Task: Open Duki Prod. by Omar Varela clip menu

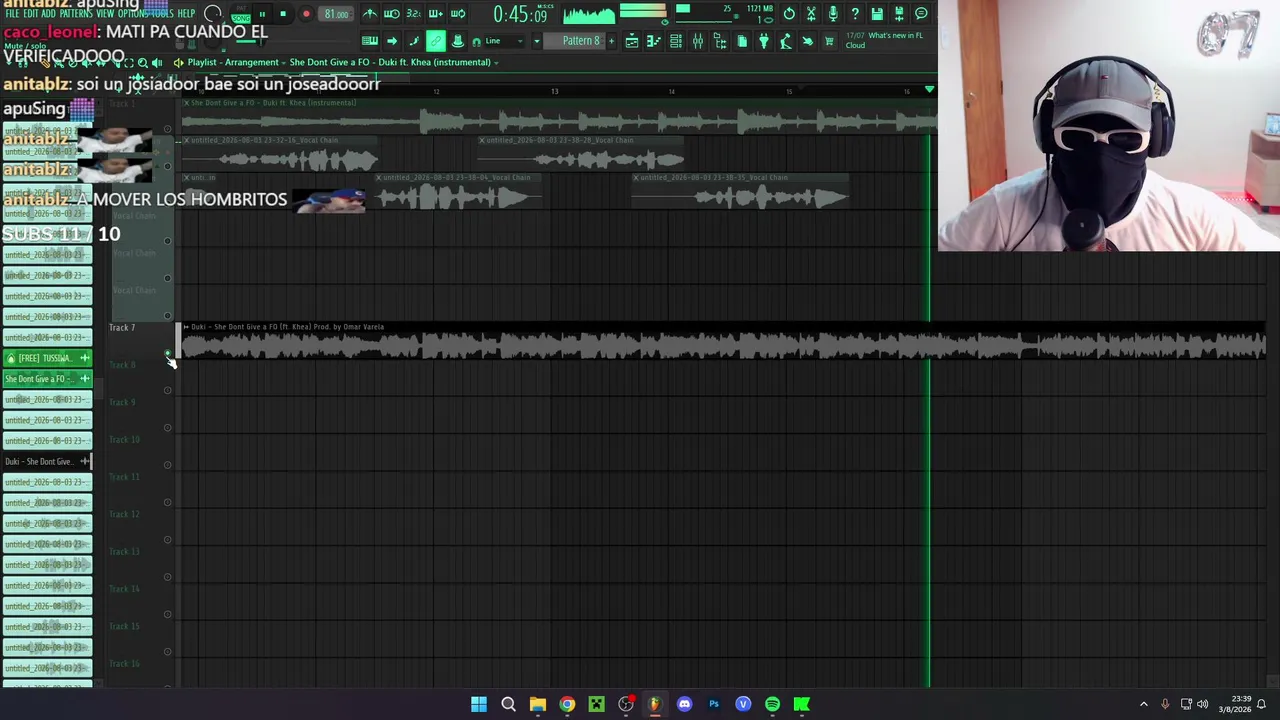Action: [x=186, y=327]
